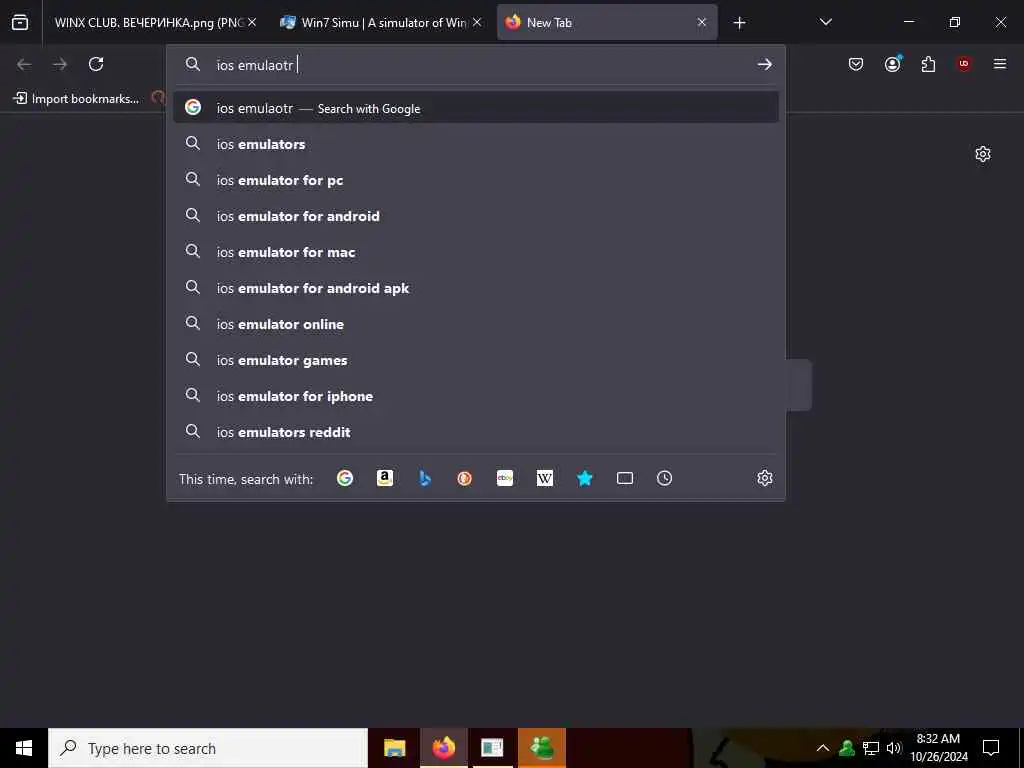Go forward one page
The height and width of the screenshot is (768, 1024).
click(x=60, y=64)
